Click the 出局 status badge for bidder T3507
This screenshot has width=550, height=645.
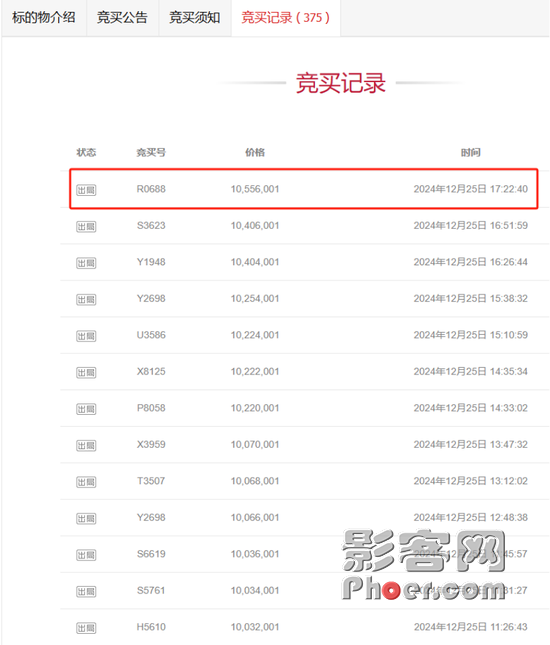click(x=86, y=482)
